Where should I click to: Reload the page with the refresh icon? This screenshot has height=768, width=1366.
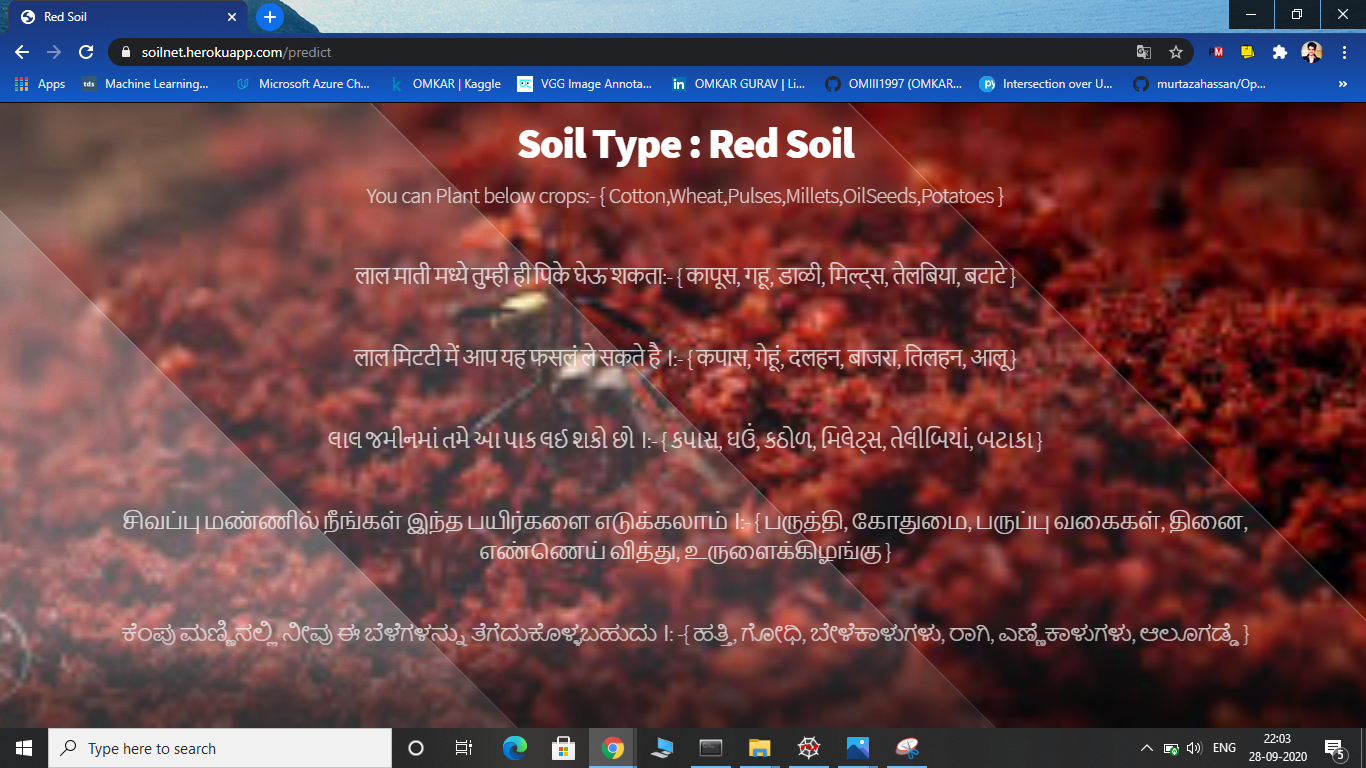(x=86, y=52)
